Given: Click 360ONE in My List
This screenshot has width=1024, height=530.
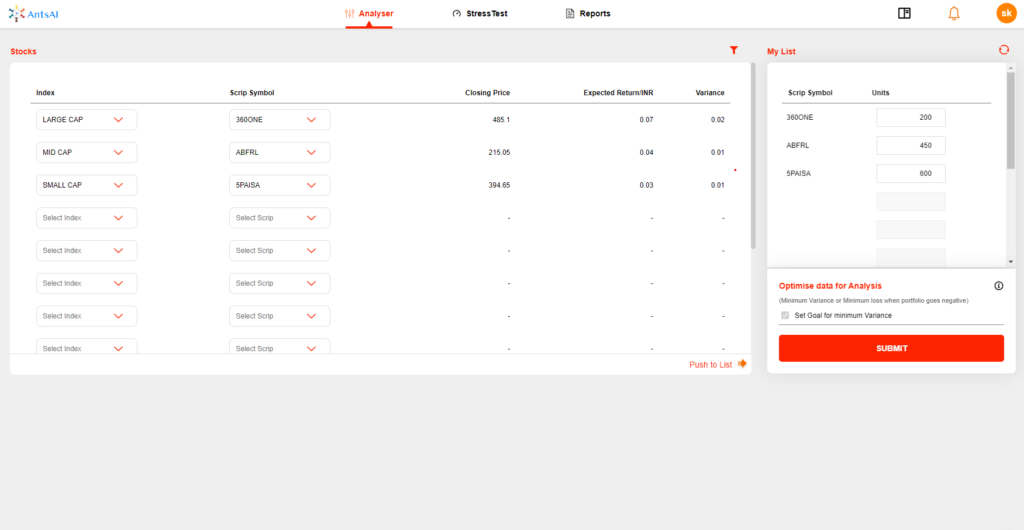Looking at the screenshot, I should 800,117.
